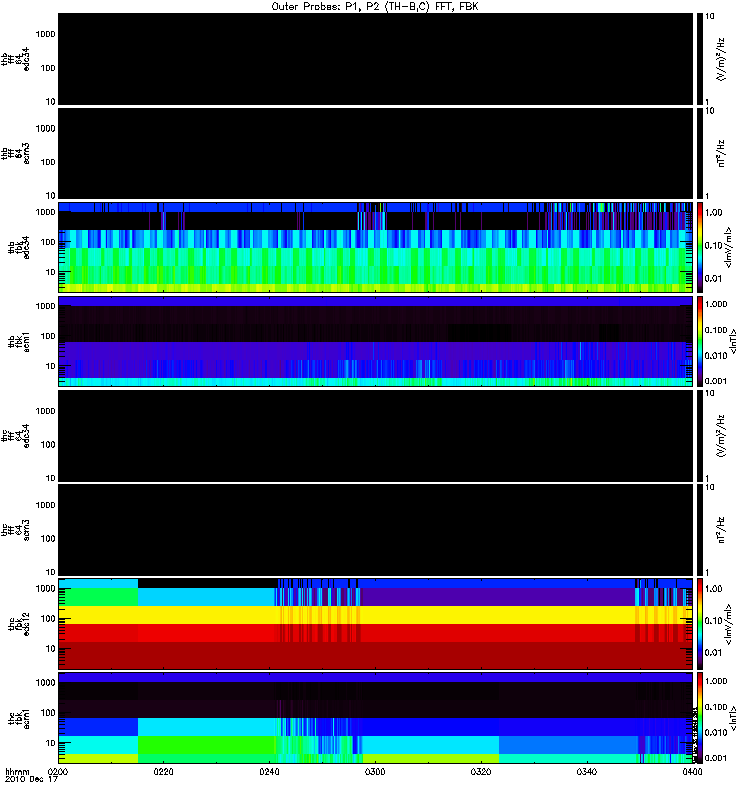Click the 100 y-tick of thb fbk scm1 panel
The height and width of the screenshot is (800, 750).
47,336
